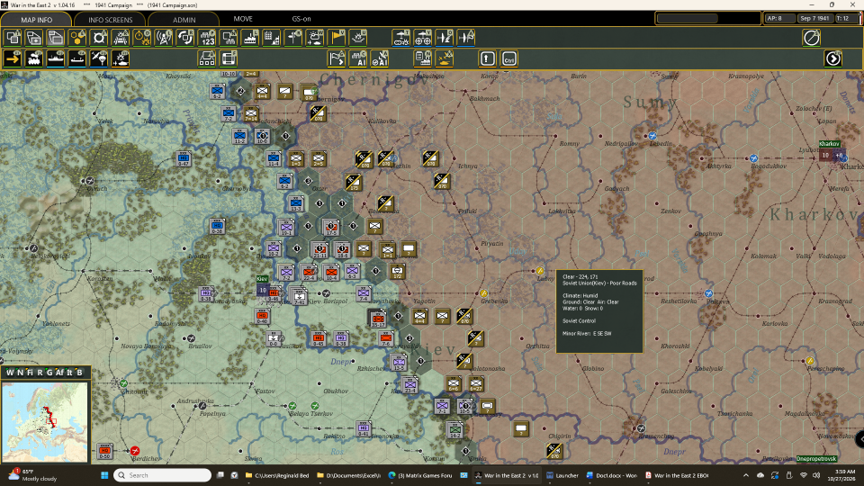Click the factory building toolbar icon
The image size is (864, 486).
(x=250, y=37)
